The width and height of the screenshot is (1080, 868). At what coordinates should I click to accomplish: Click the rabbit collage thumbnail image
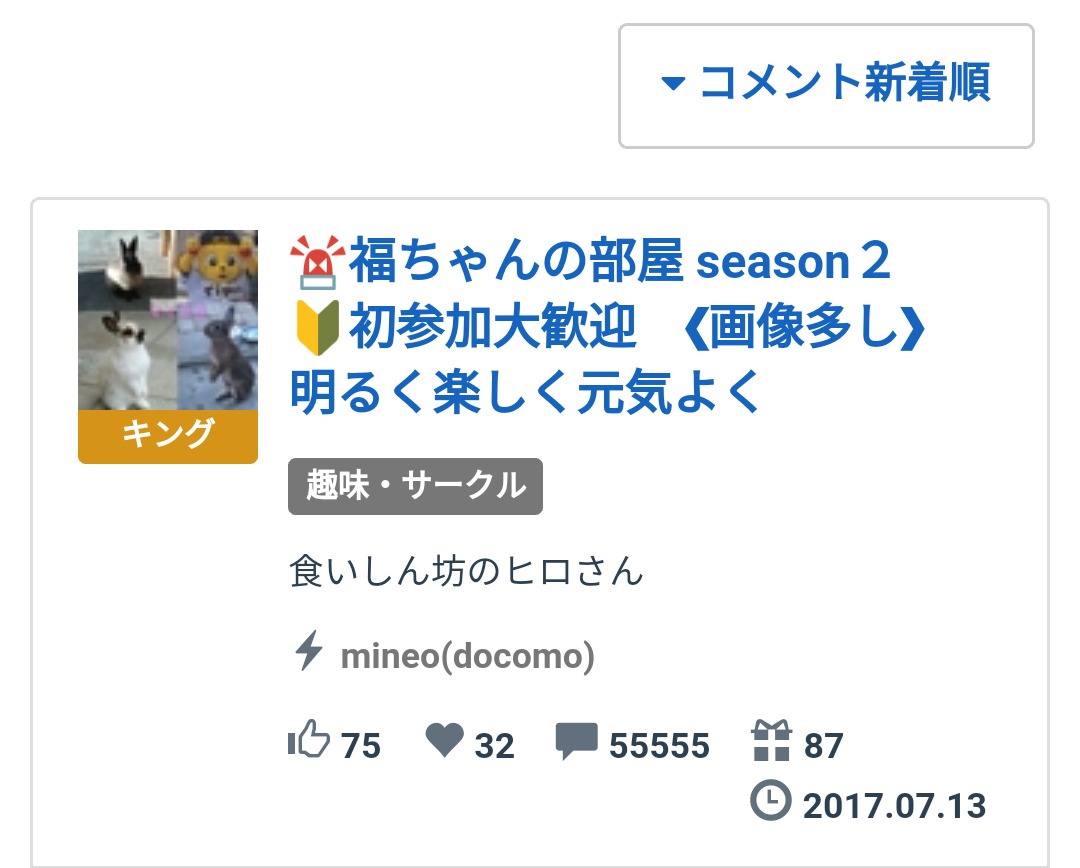(x=167, y=320)
